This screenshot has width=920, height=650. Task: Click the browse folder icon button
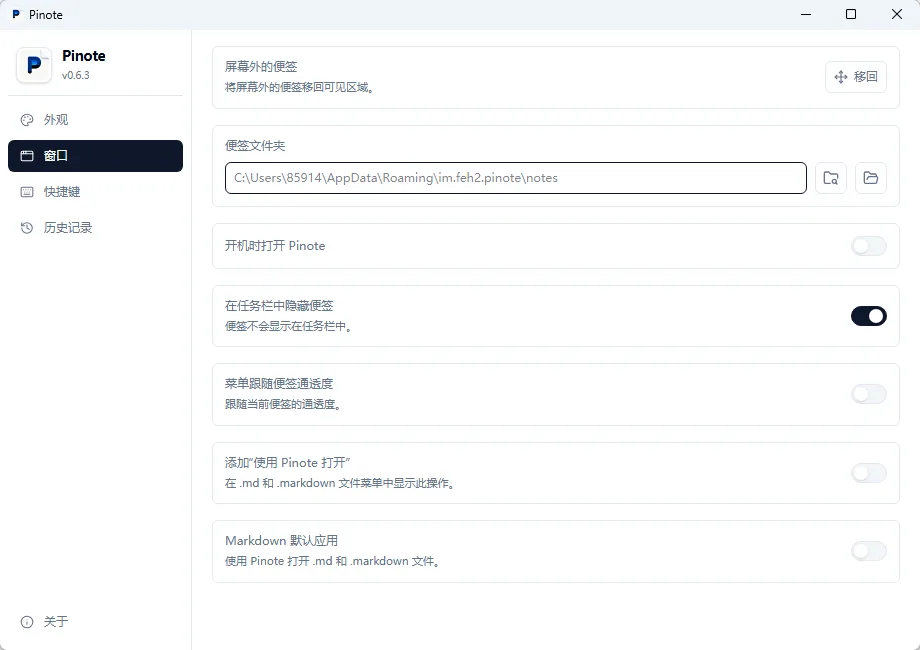pyautogui.click(x=831, y=178)
